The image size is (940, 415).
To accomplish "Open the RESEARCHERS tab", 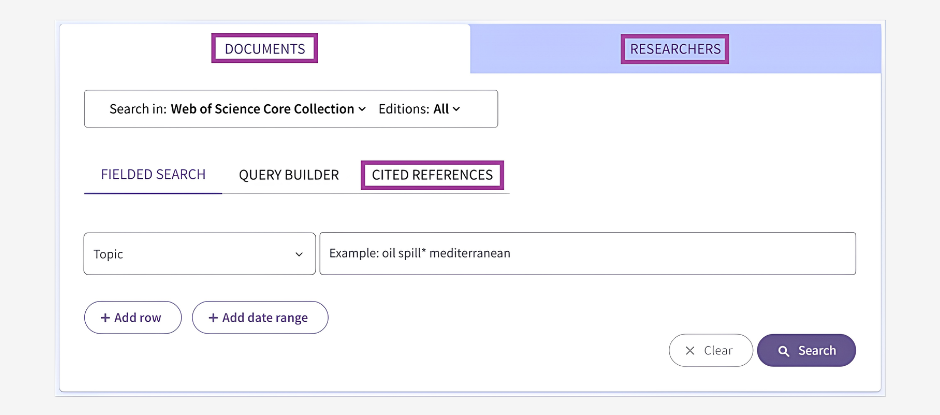I will pos(675,49).
